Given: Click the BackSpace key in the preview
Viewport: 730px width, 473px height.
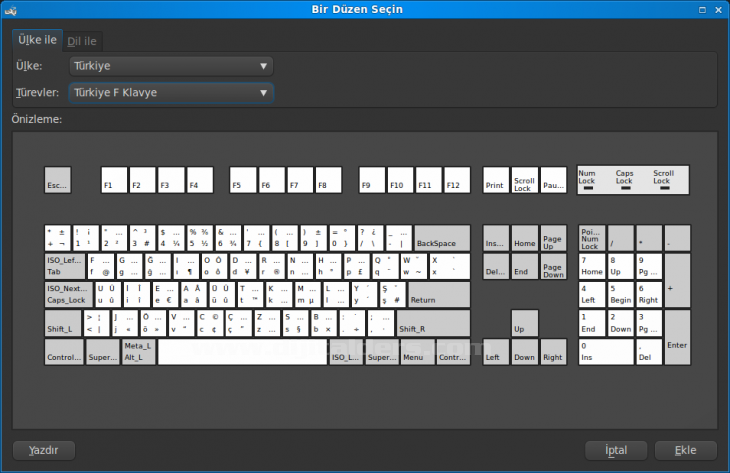Looking at the screenshot, I should (441, 238).
